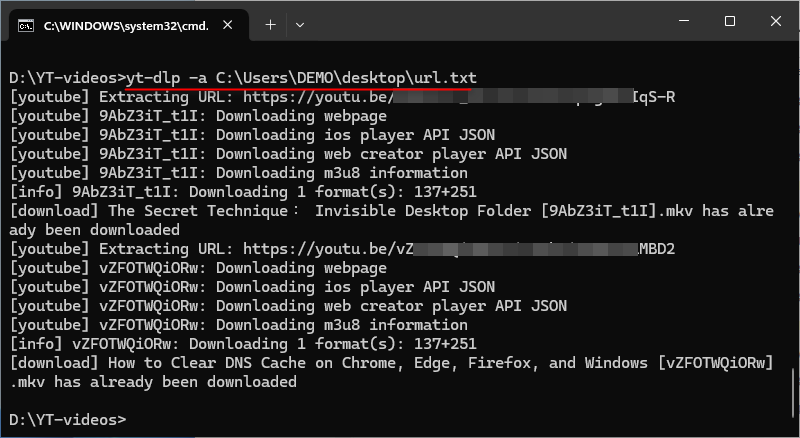Minimize the terminal window
800x438 pixels.
[x=684, y=21]
